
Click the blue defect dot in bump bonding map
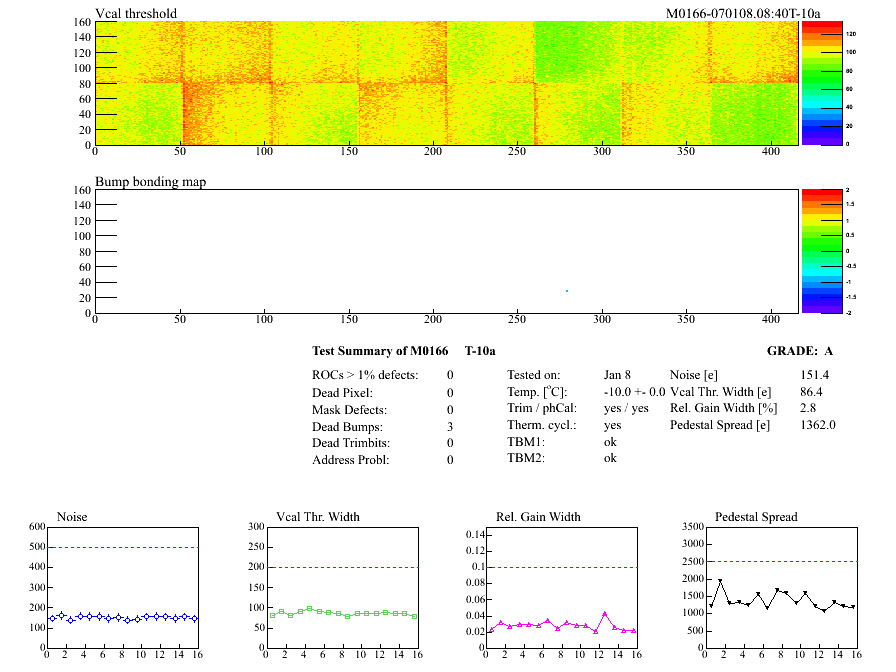567,291
